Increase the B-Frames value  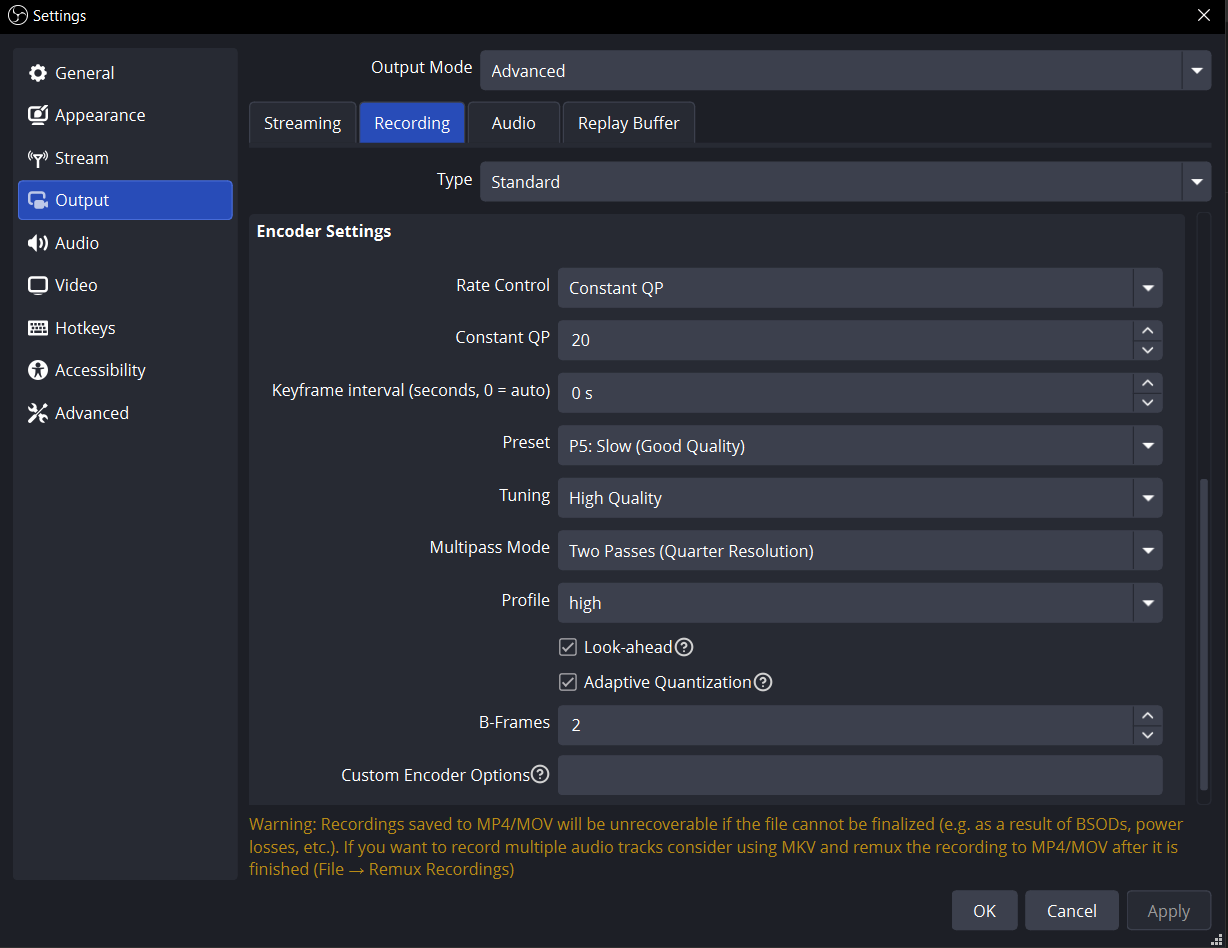click(x=1148, y=715)
